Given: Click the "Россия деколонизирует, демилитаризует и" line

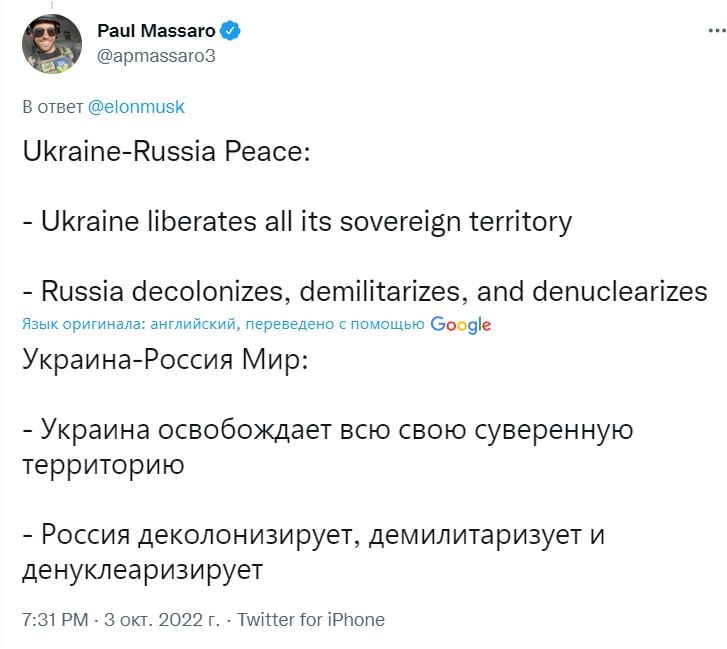Looking at the screenshot, I should (x=314, y=535).
